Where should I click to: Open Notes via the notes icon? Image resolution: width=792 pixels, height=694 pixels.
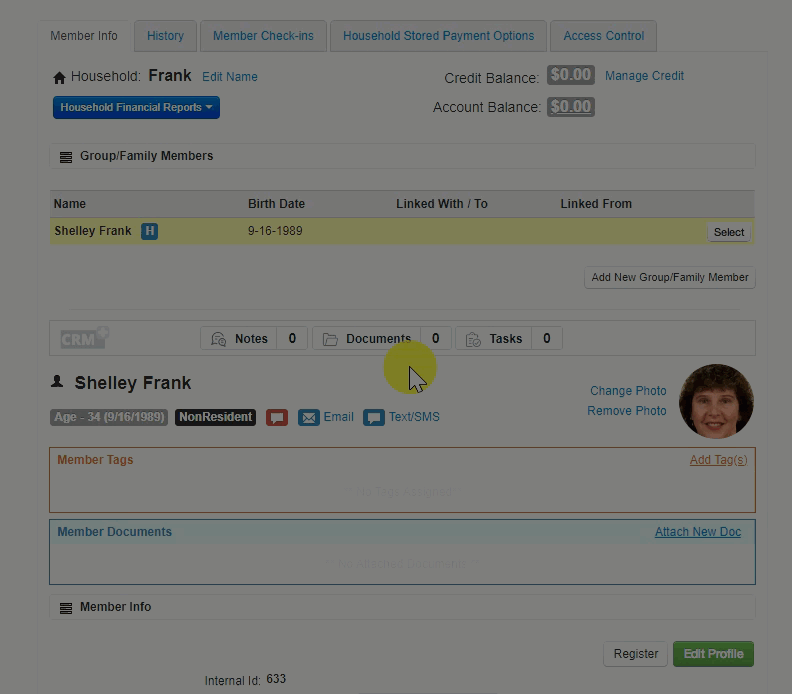pyautogui.click(x=218, y=339)
